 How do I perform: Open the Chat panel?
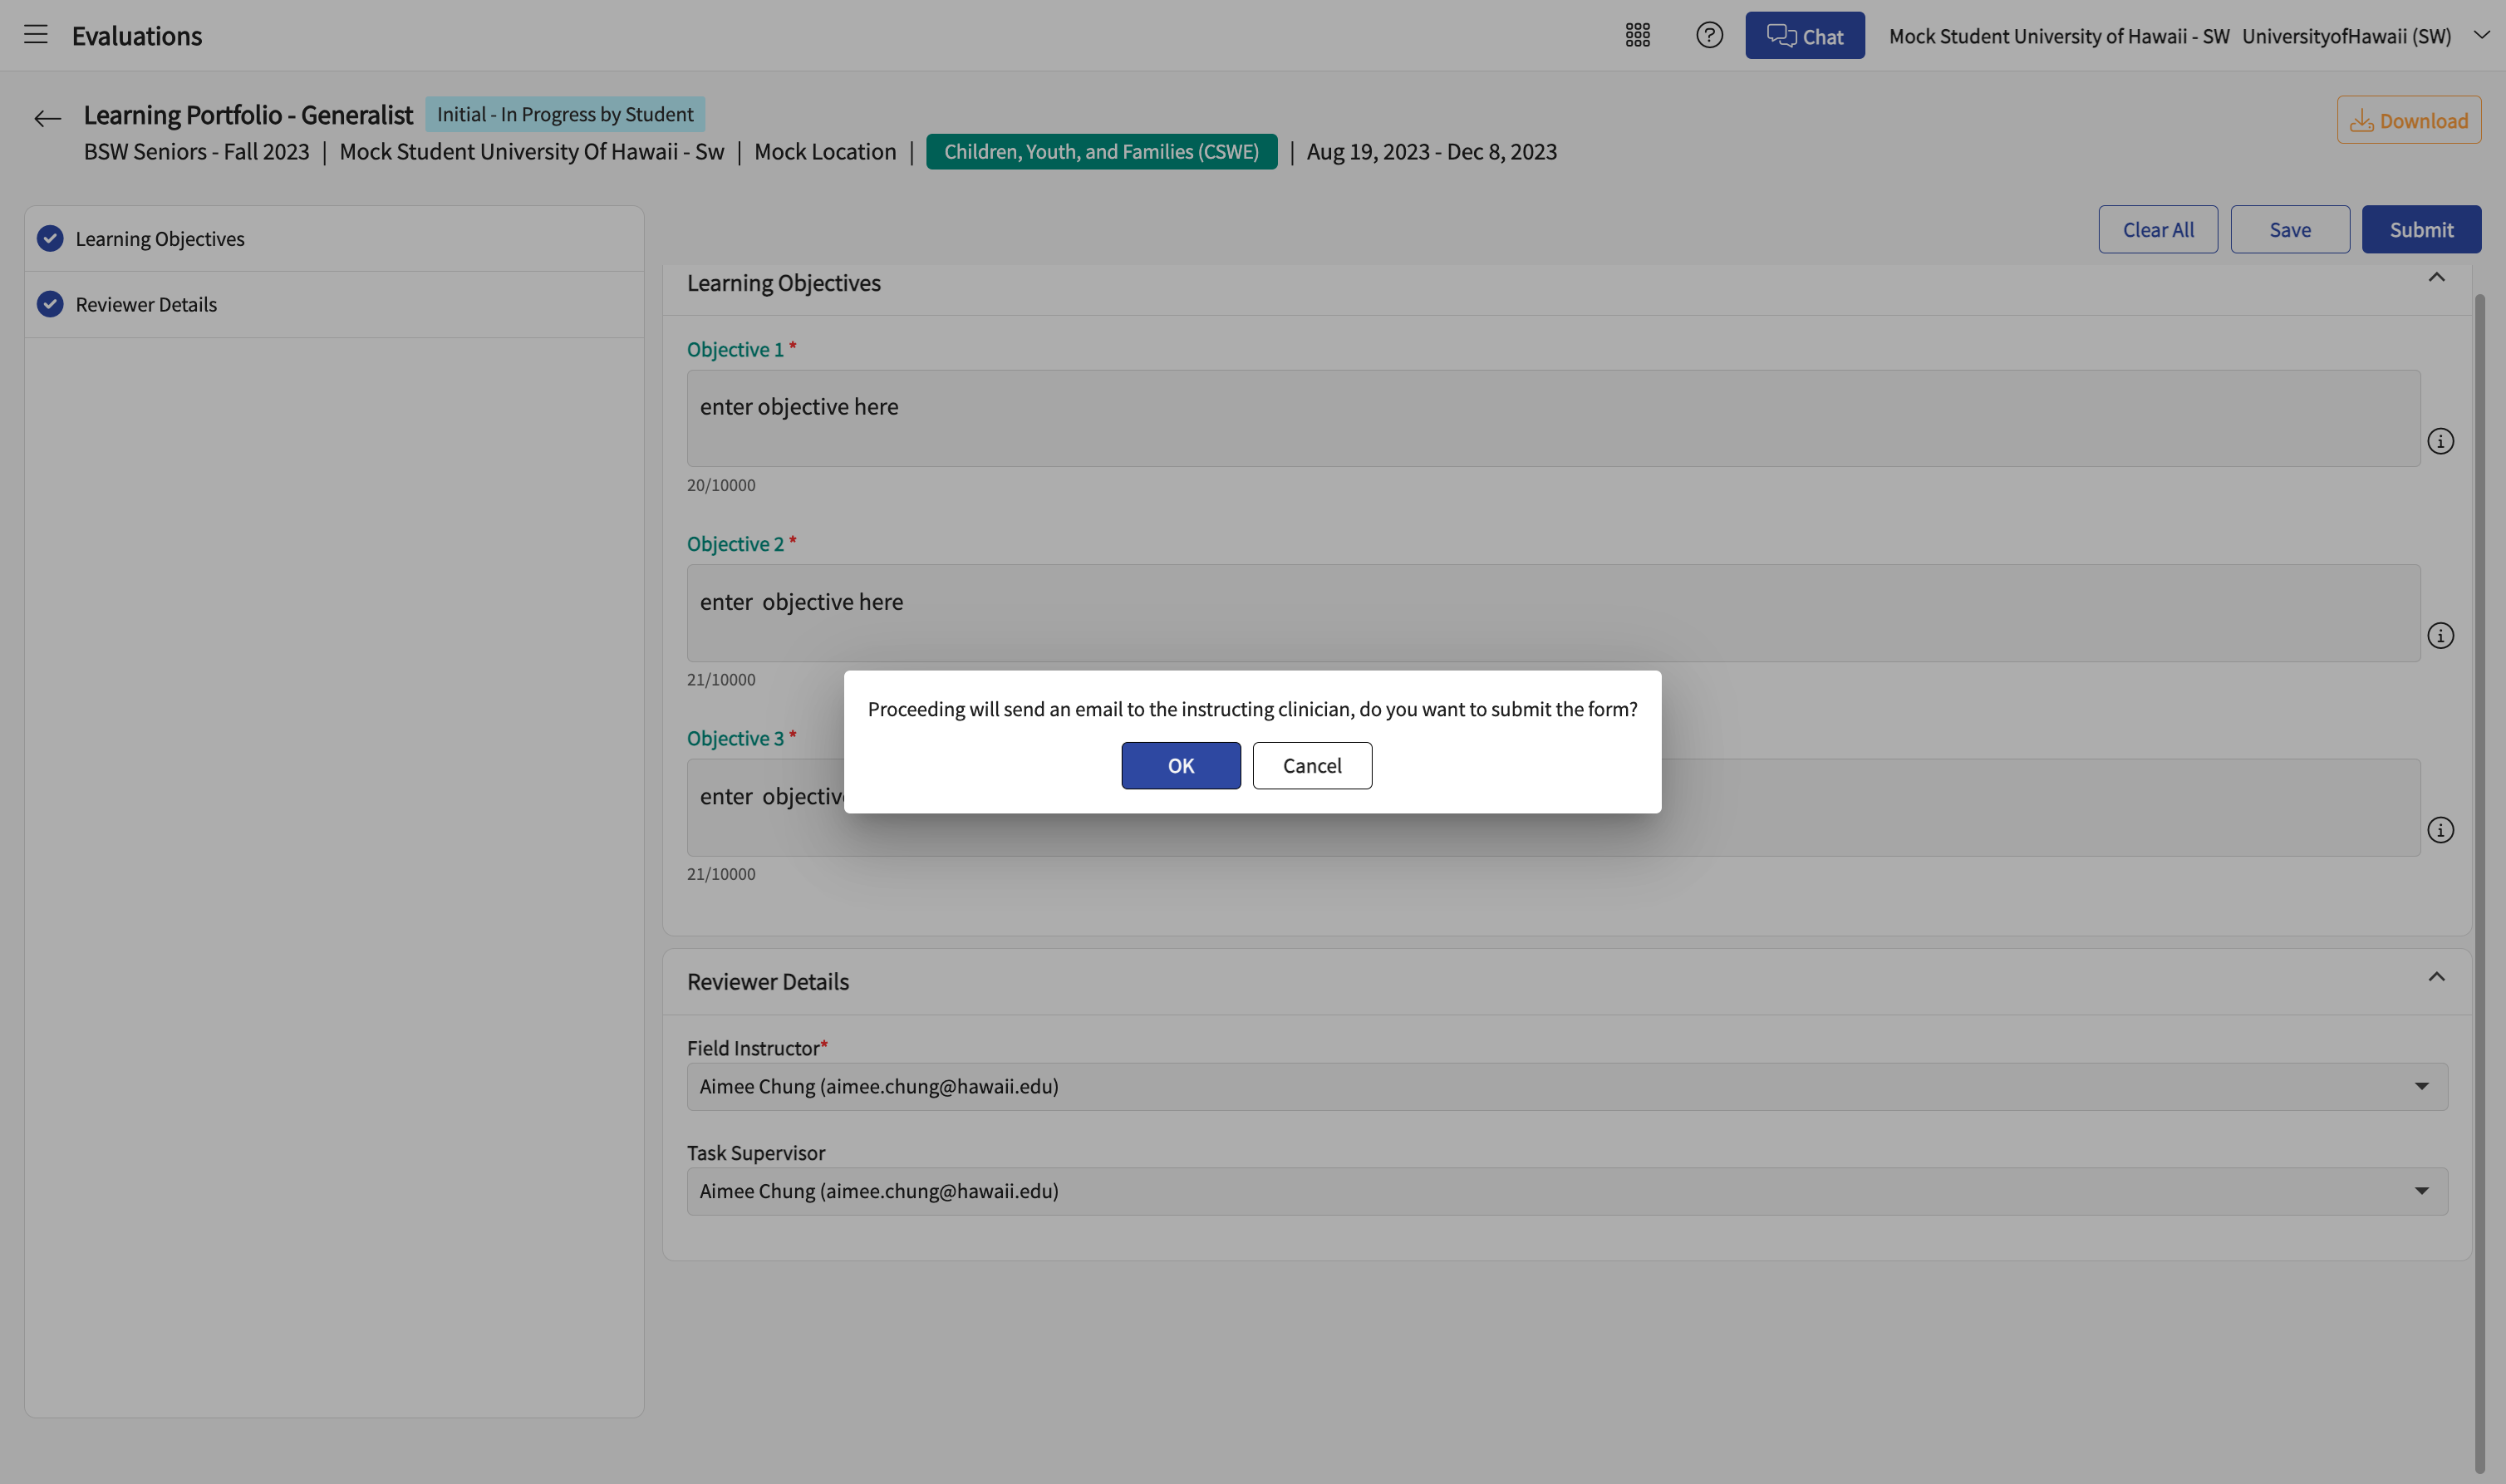(1805, 36)
